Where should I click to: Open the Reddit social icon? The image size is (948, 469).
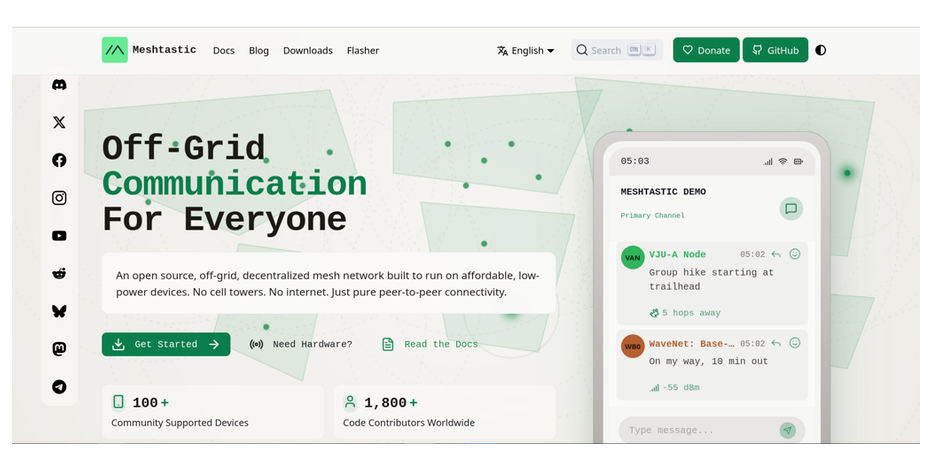pos(59,273)
